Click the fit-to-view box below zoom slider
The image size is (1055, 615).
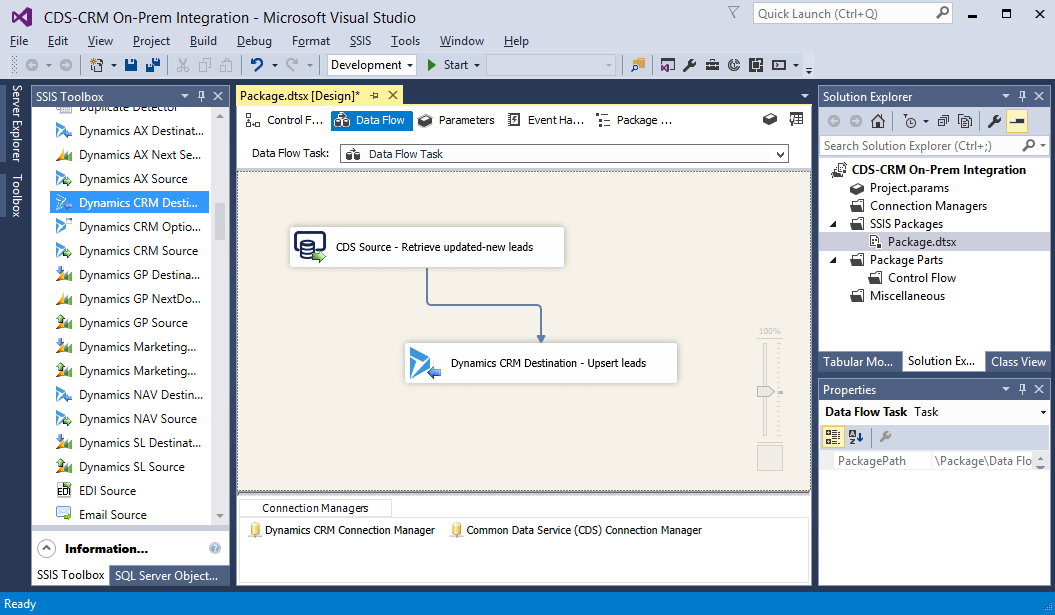coord(770,458)
